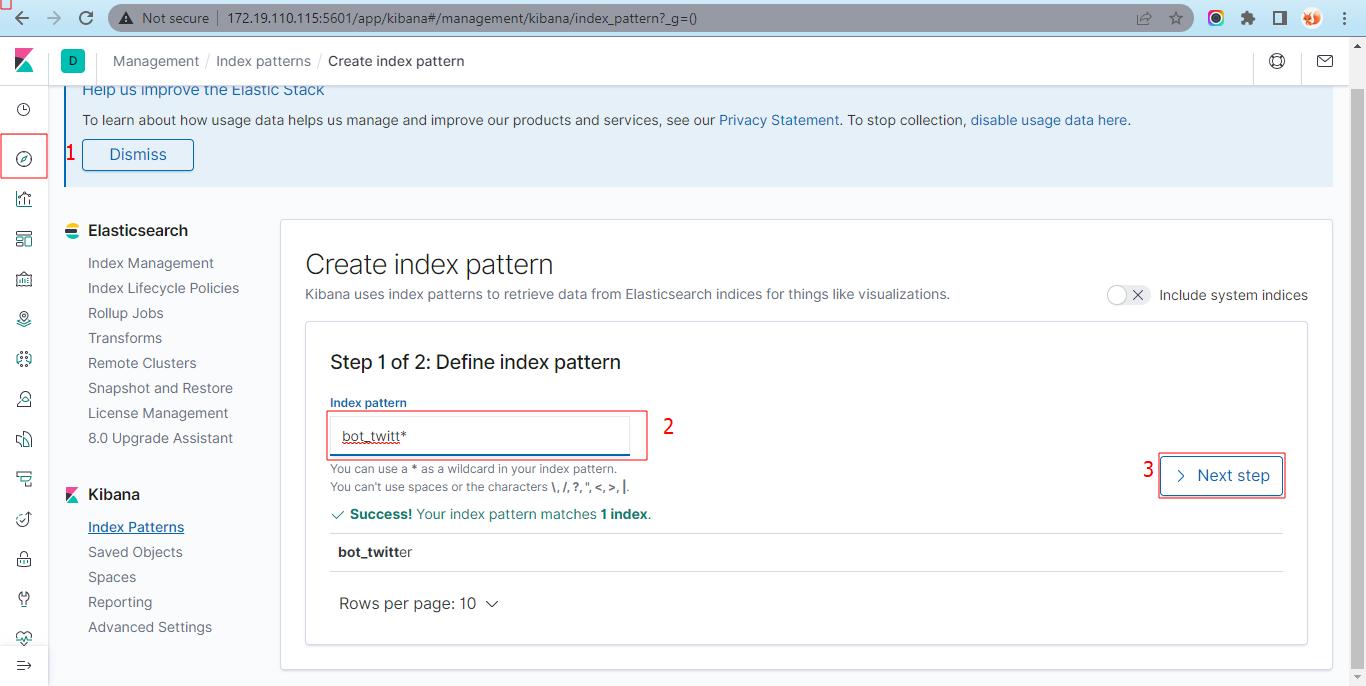
Task: Click the Next step button
Action: click(1221, 476)
